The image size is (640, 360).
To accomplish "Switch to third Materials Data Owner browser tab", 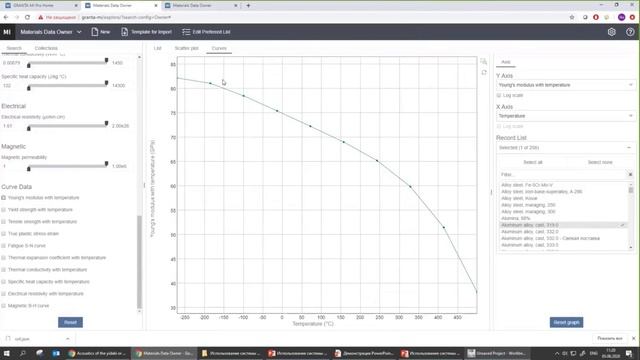I will pyautogui.click(x=200, y=6).
